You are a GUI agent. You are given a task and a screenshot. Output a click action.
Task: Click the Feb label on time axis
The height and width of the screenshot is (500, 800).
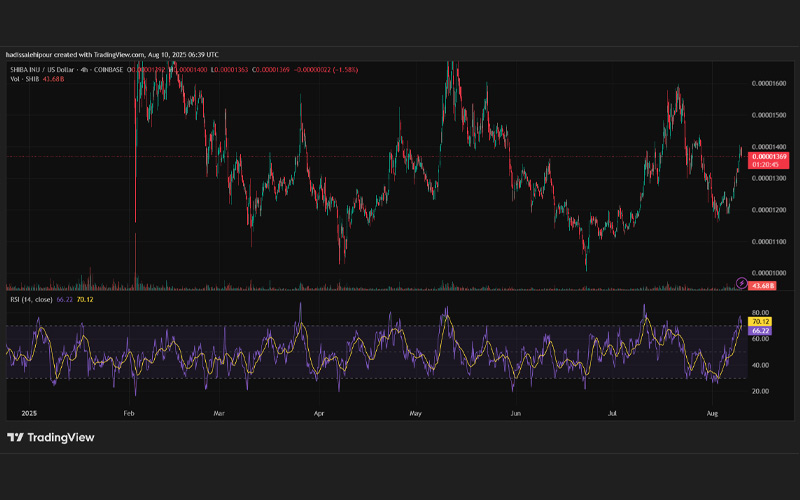pyautogui.click(x=129, y=413)
